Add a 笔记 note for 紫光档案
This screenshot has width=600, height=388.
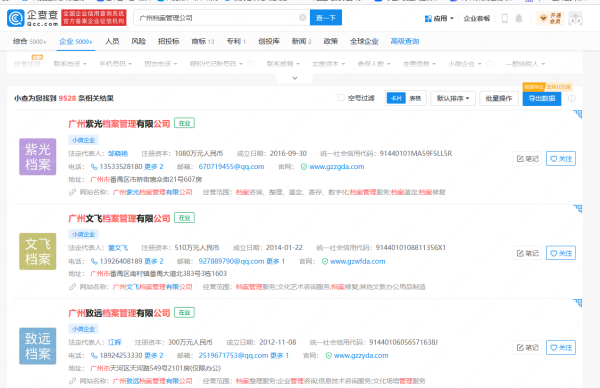(527, 159)
